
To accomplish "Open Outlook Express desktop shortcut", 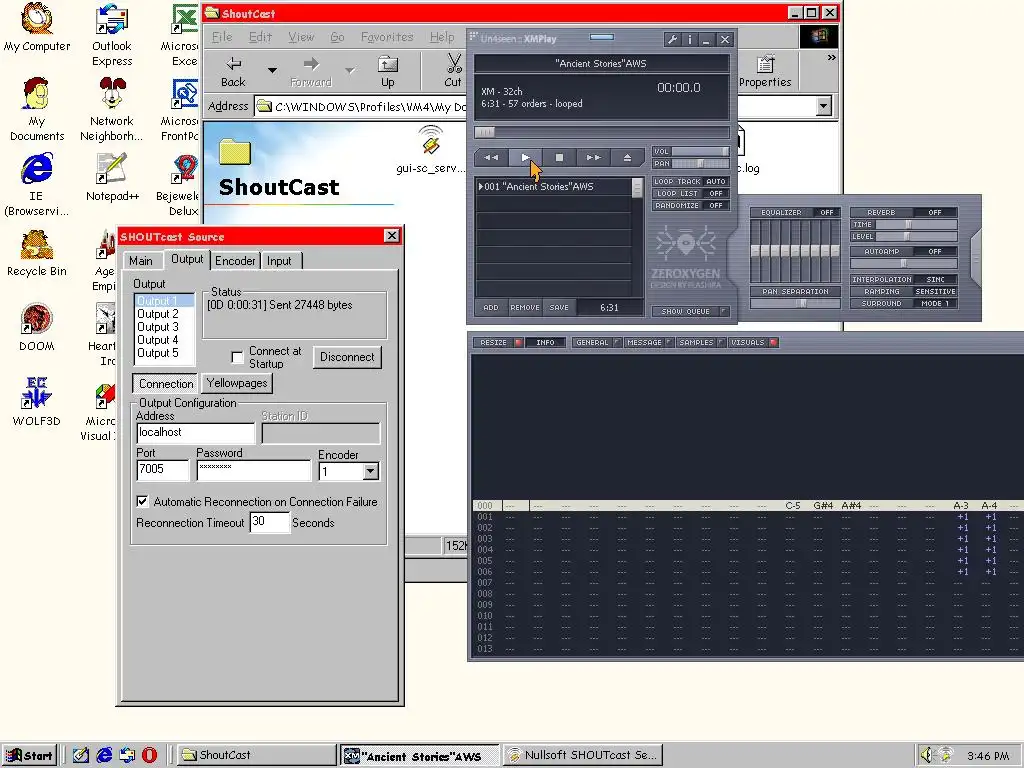I will pyautogui.click(x=112, y=36).
